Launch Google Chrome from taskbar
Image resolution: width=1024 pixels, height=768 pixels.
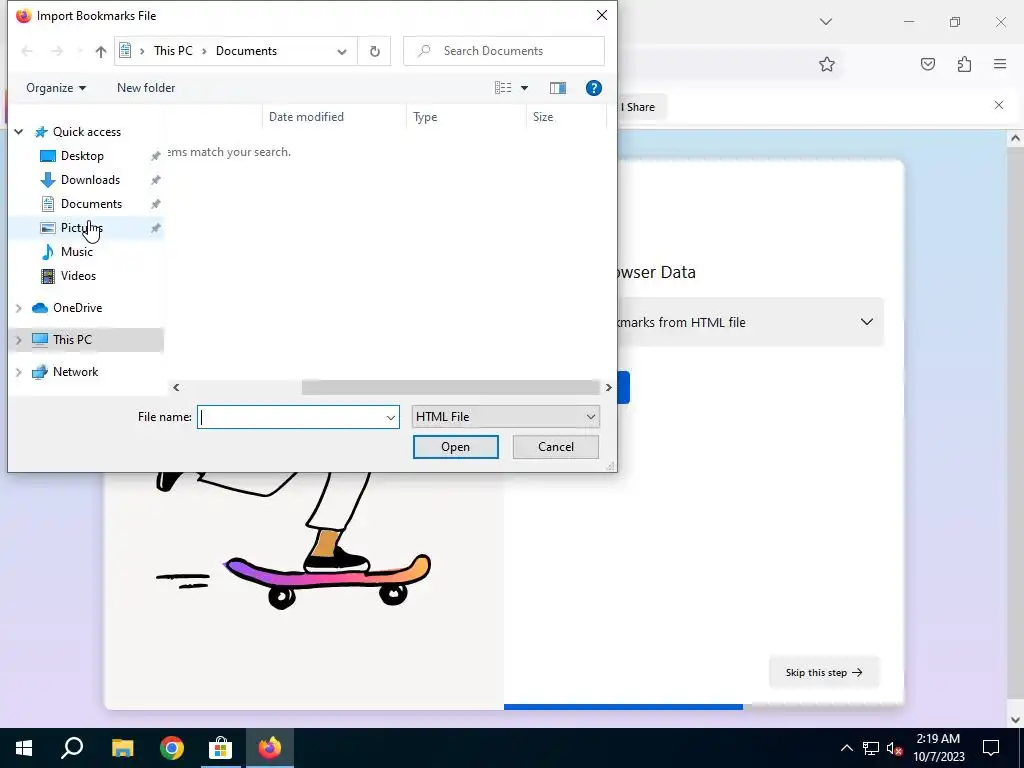point(172,748)
